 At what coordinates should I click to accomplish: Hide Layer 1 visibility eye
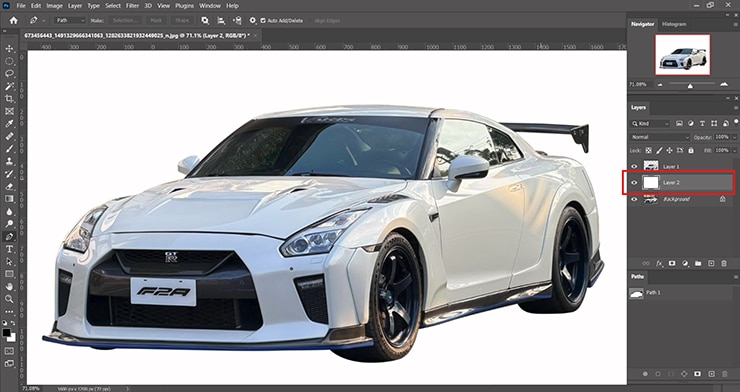click(x=634, y=166)
